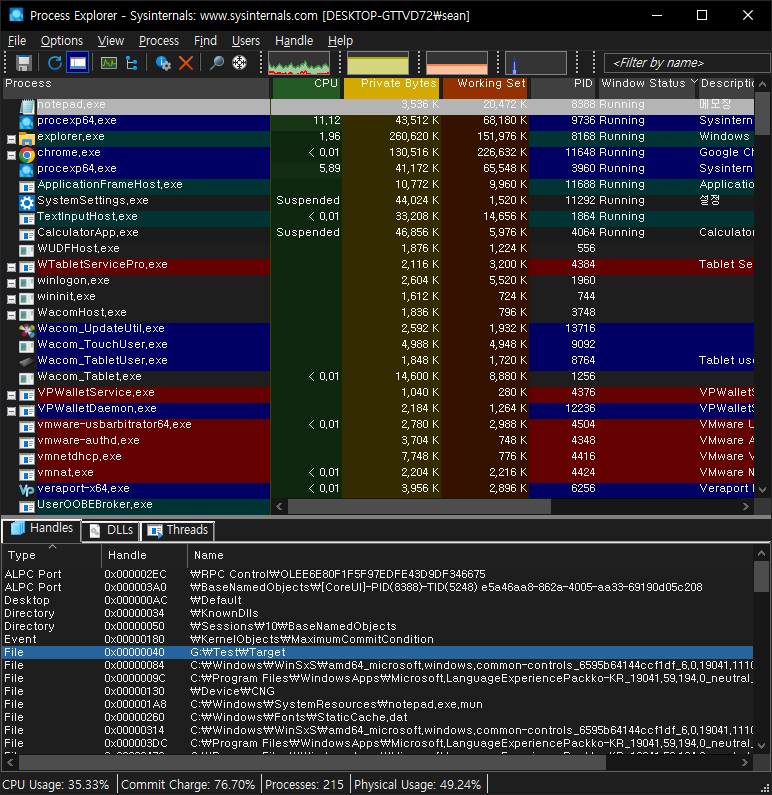Select the G:\Test\Target file handle

(378, 653)
